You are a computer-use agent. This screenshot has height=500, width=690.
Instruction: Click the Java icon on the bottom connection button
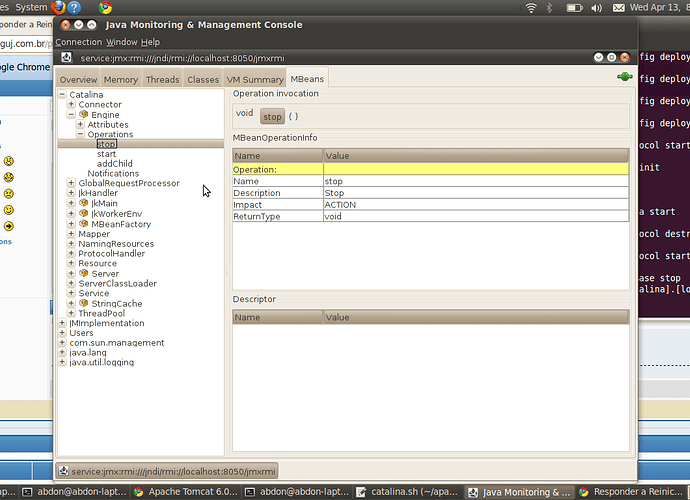(63, 471)
